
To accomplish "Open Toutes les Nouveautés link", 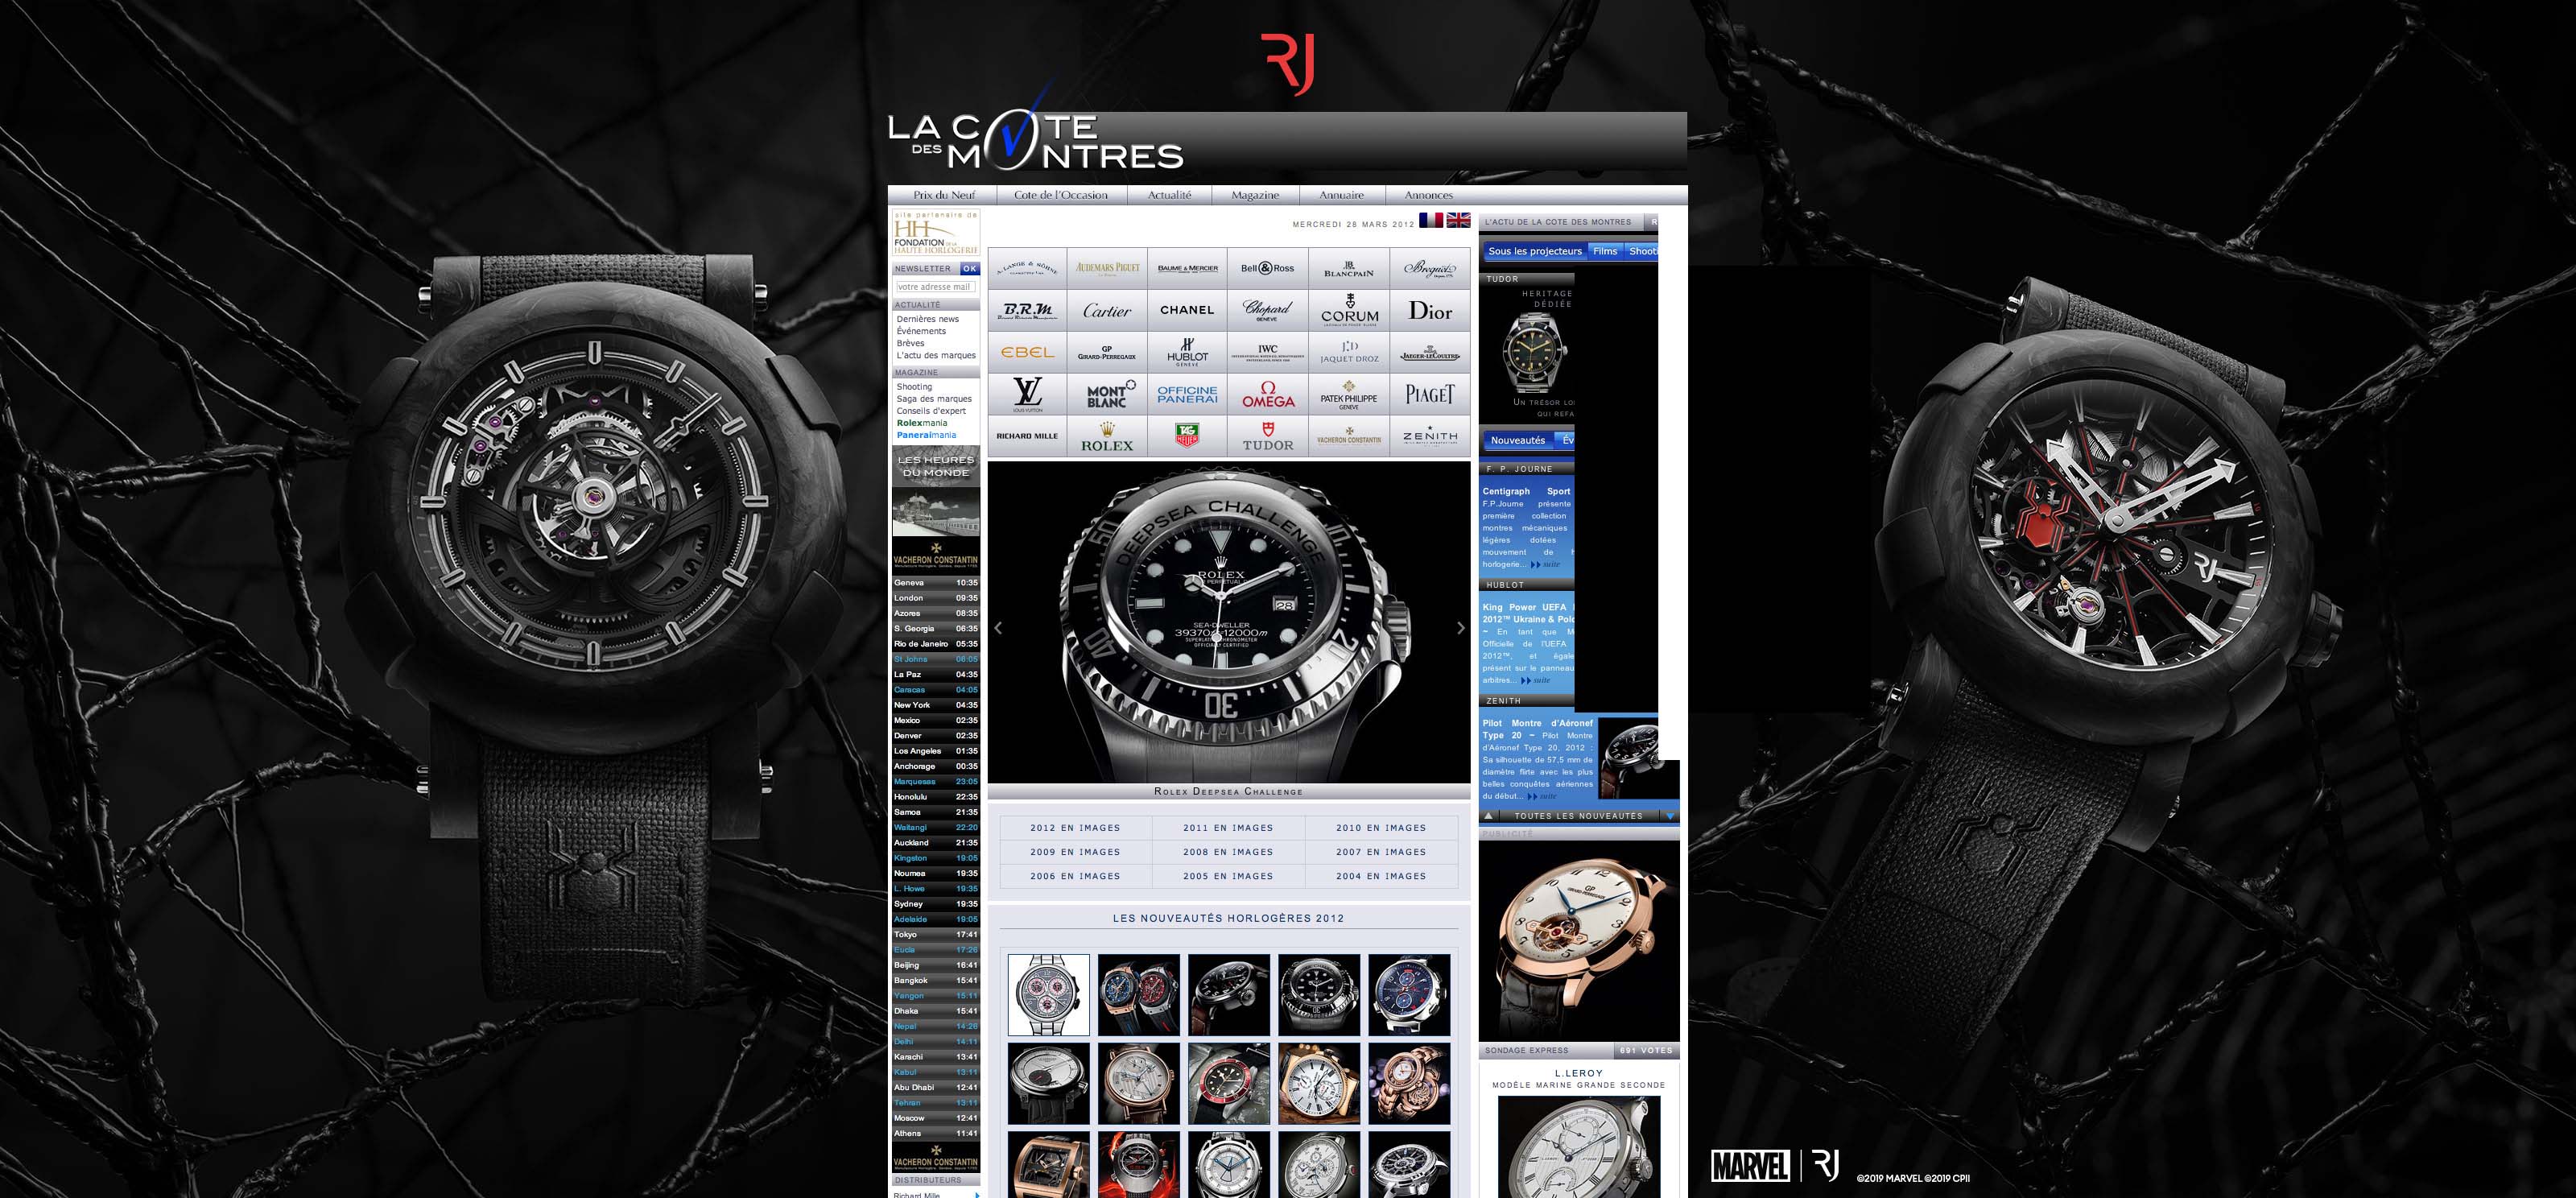I will point(1578,816).
